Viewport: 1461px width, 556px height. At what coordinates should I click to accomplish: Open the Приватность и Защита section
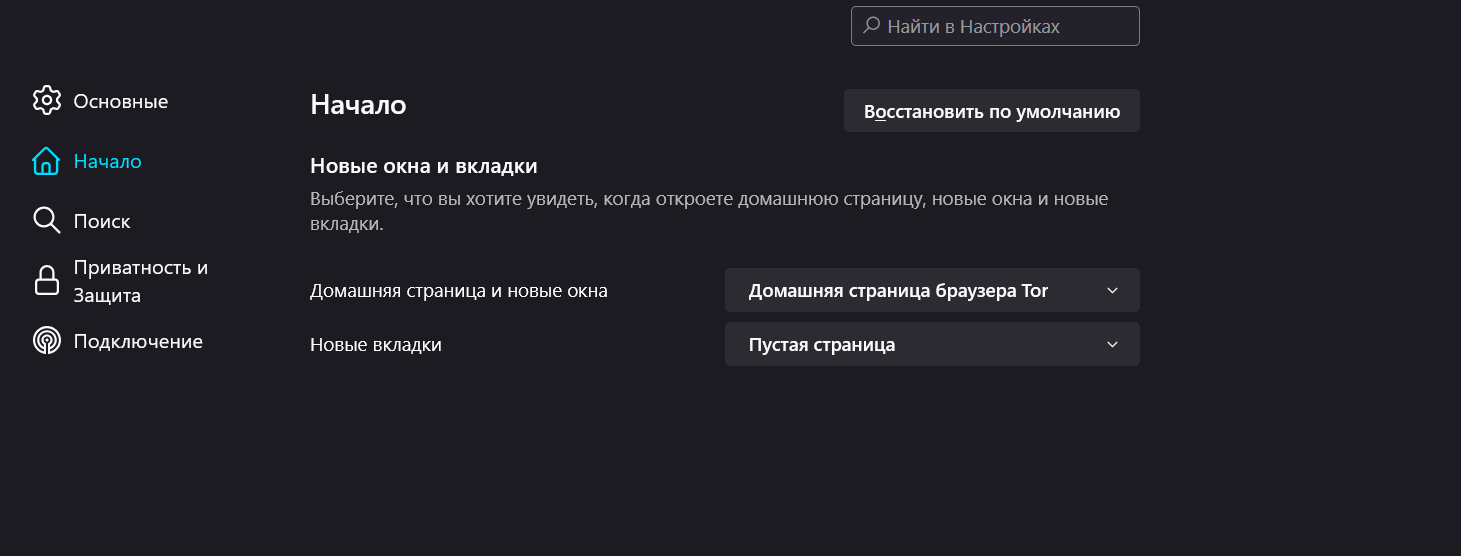(141, 281)
